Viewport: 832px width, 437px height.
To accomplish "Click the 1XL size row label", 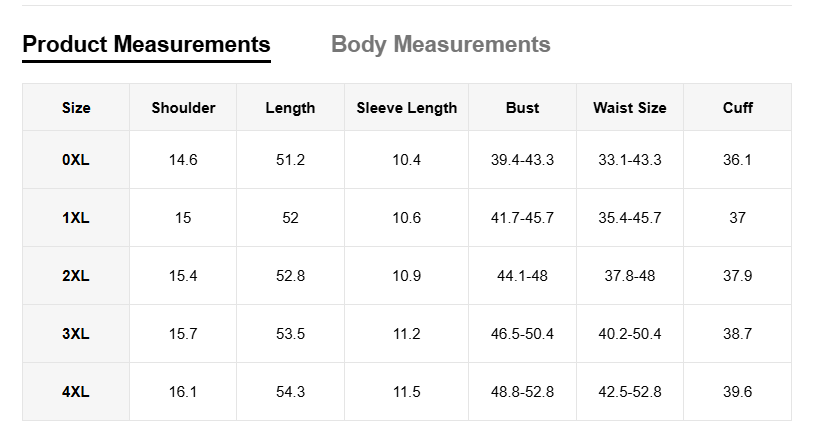I will click(76, 218).
